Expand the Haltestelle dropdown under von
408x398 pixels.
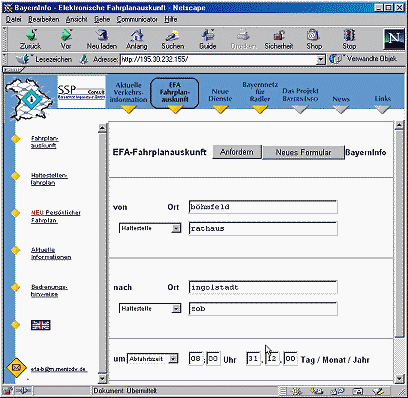point(176,228)
